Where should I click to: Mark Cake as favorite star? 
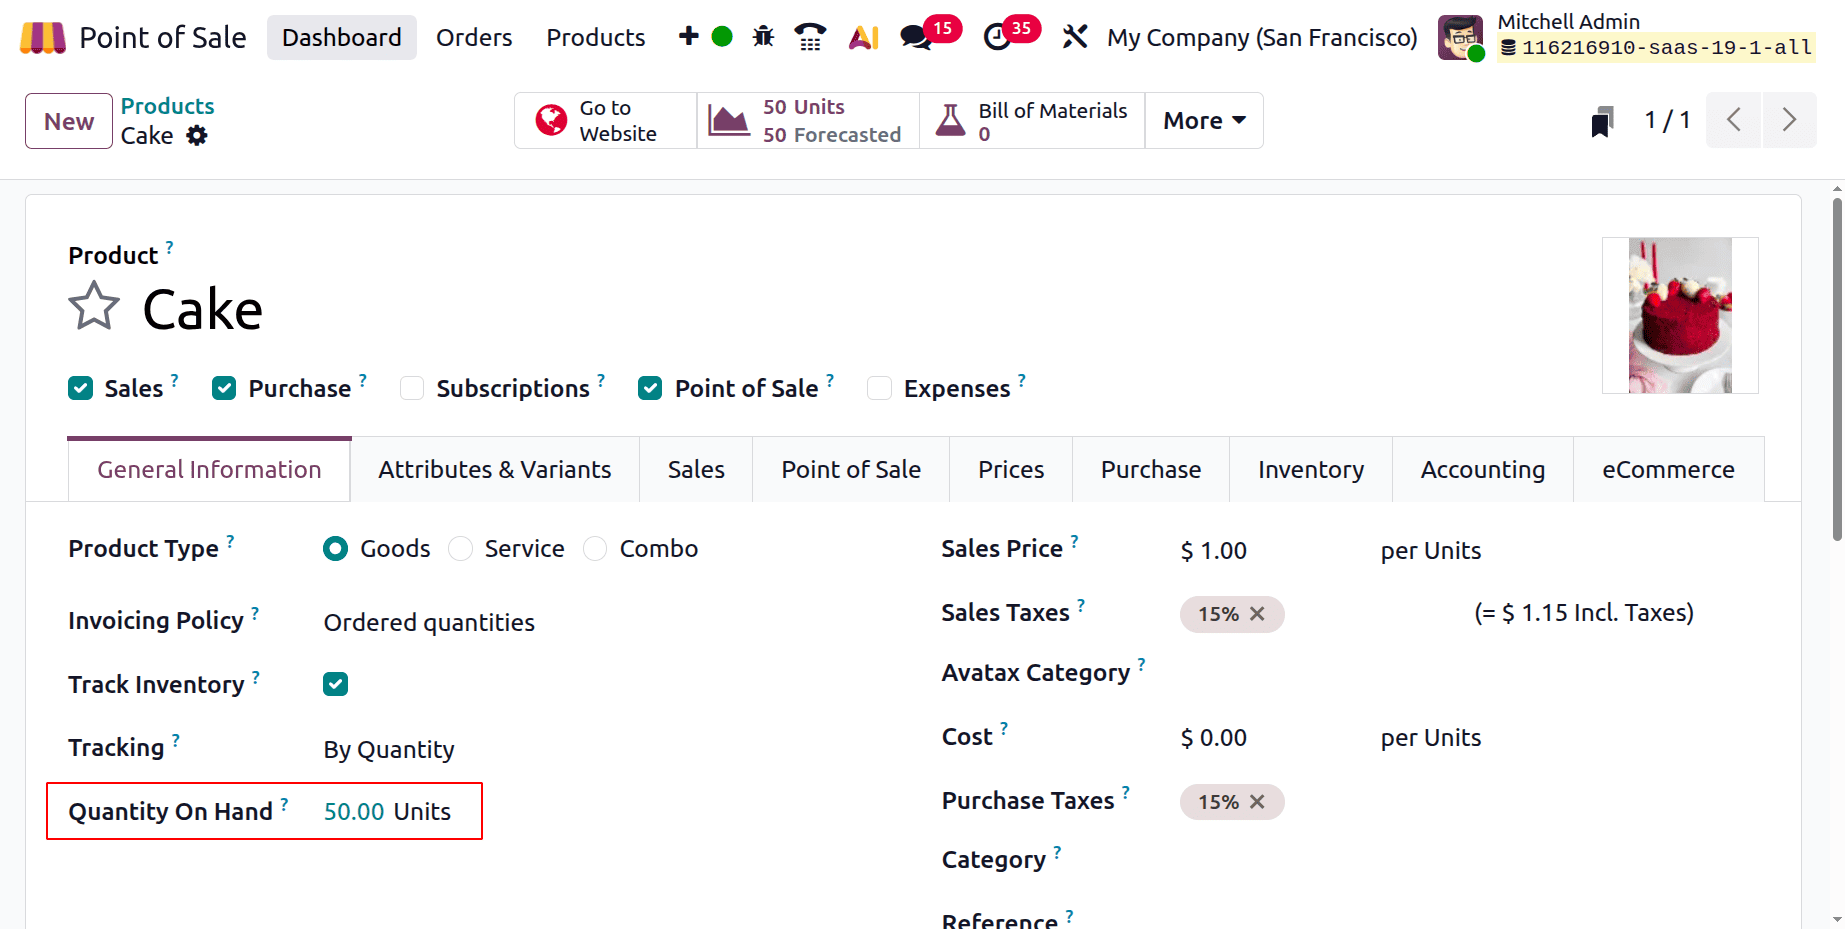coord(94,307)
